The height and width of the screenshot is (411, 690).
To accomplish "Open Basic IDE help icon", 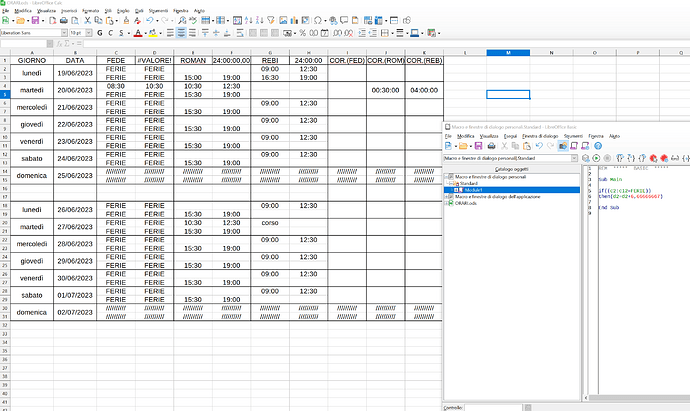I will [x=598, y=146].
